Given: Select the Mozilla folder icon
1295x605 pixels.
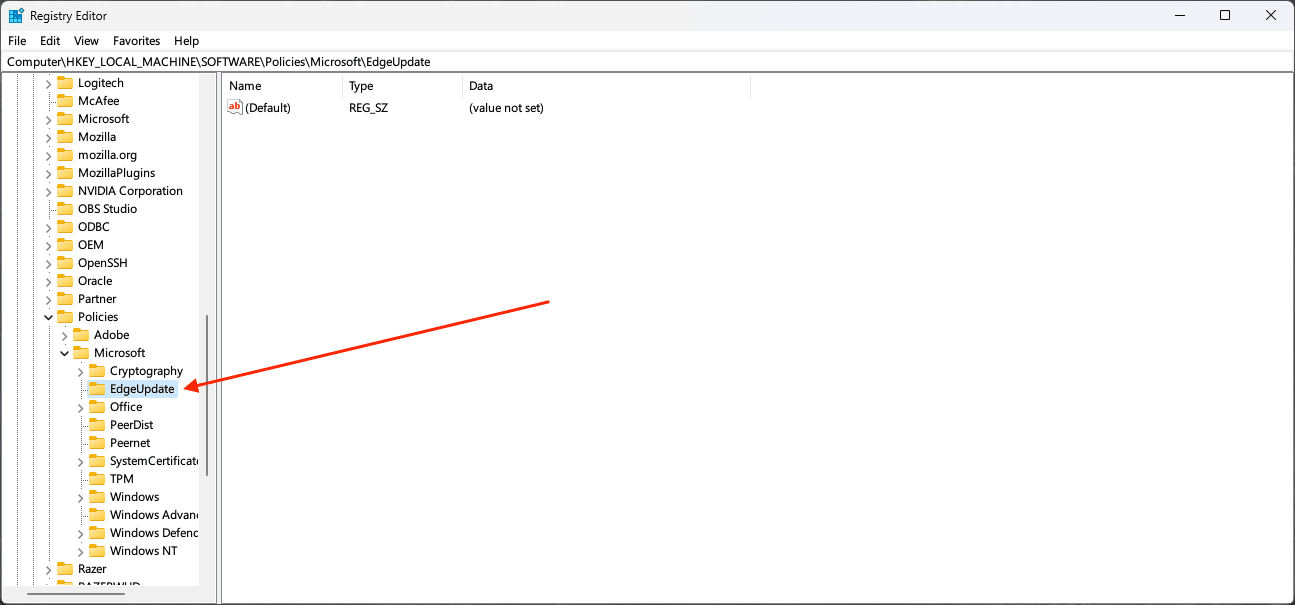Looking at the screenshot, I should 65,137.
